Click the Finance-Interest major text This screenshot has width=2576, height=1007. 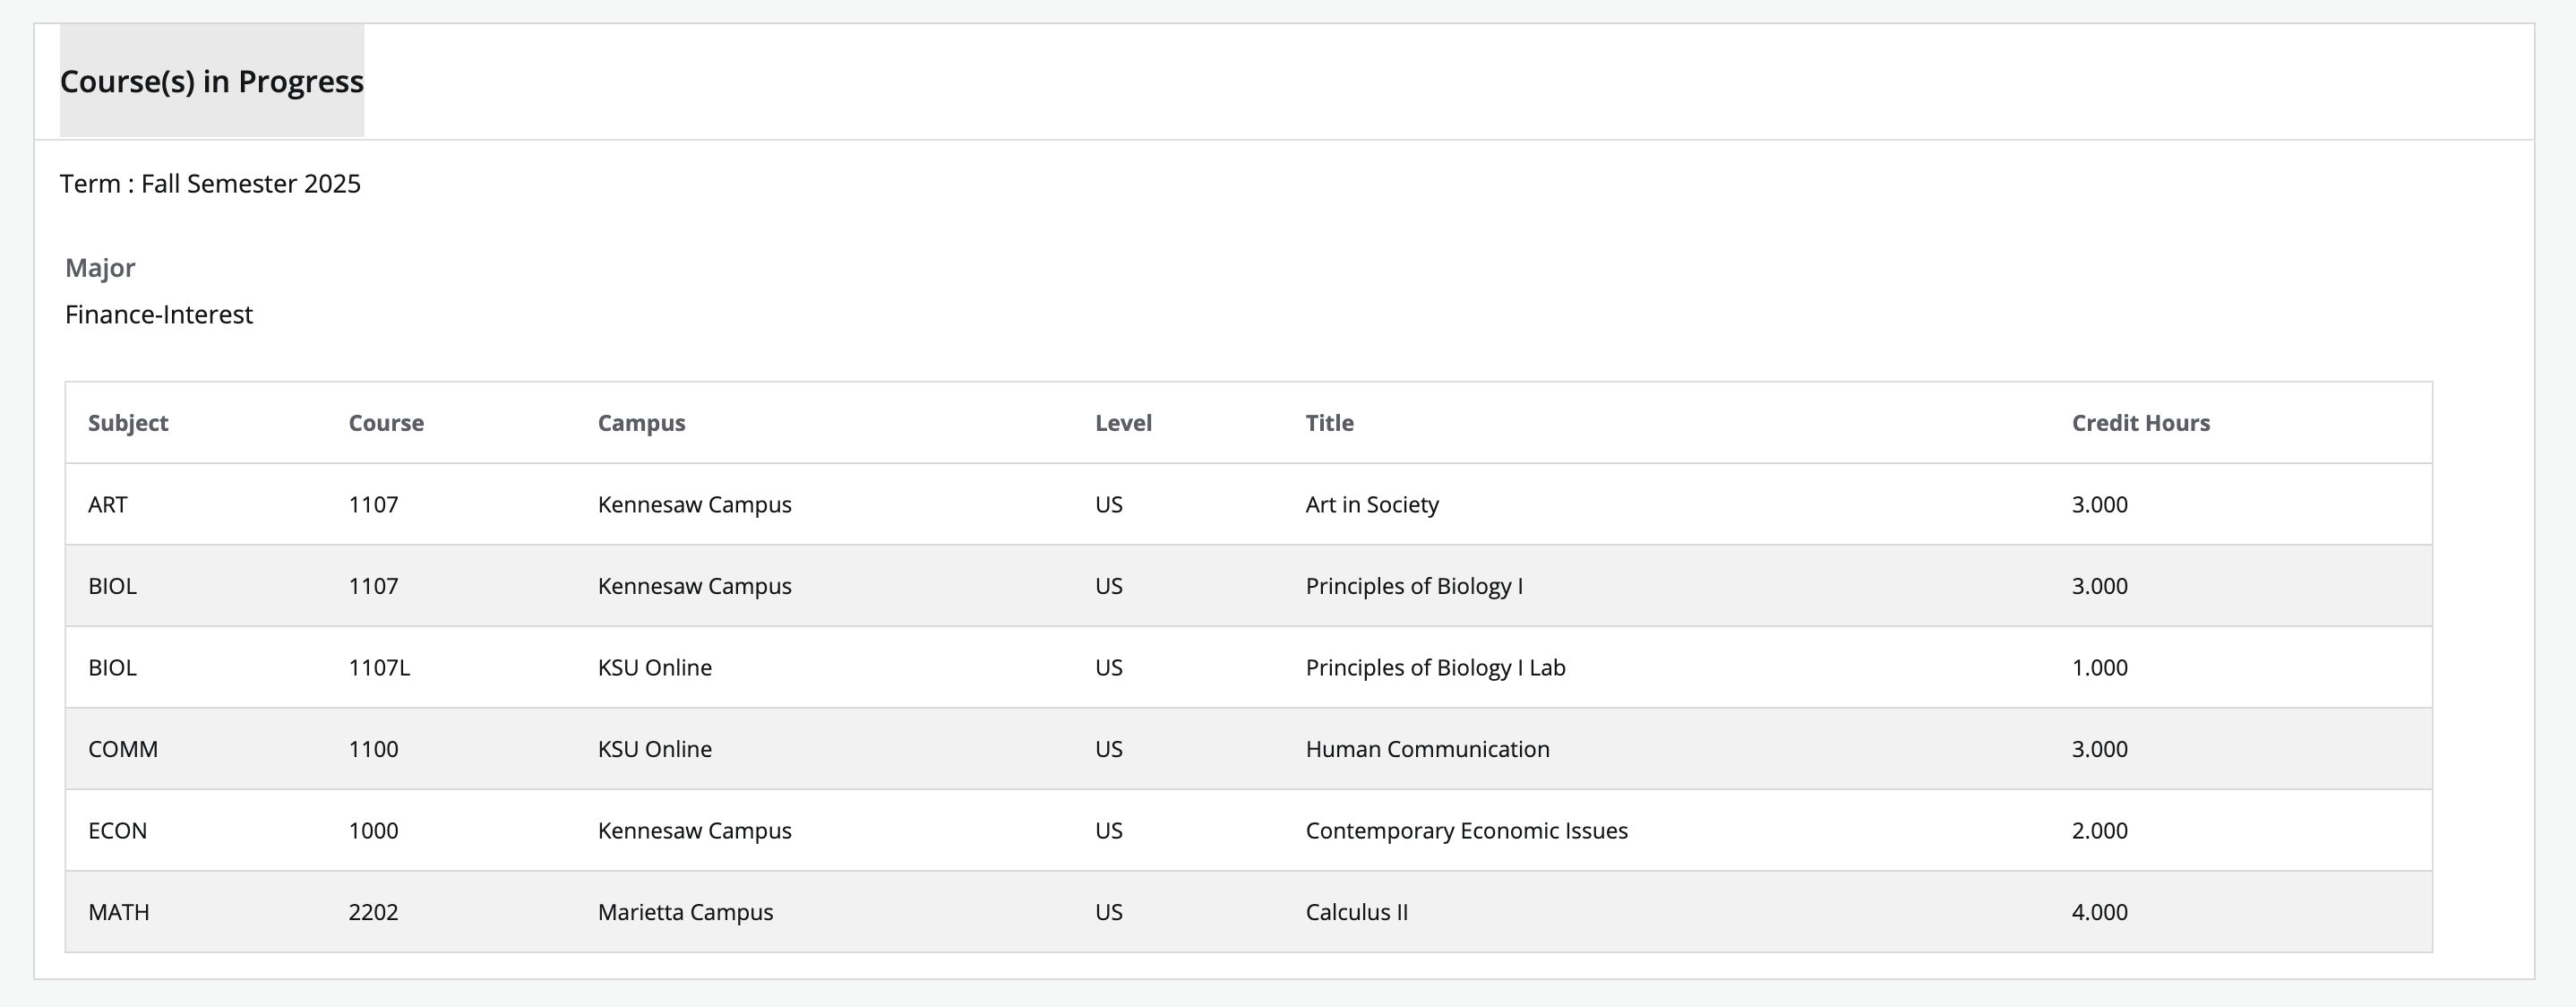159,315
